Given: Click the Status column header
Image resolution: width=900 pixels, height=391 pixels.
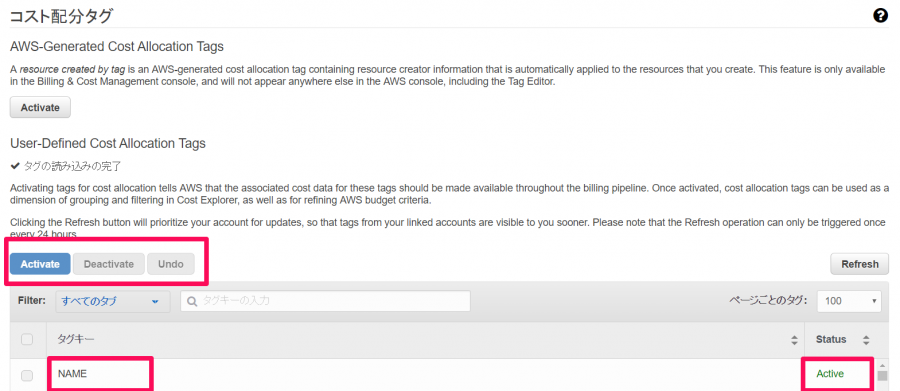Looking at the screenshot, I should (x=831, y=339).
